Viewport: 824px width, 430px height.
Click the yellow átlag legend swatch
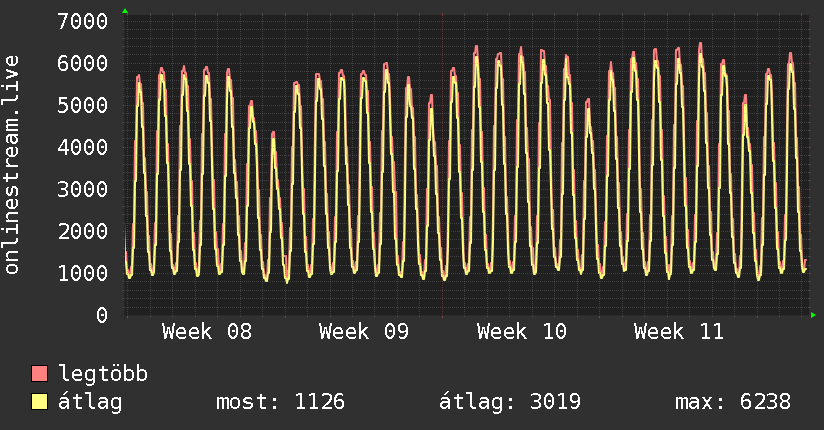pyautogui.click(x=40, y=403)
